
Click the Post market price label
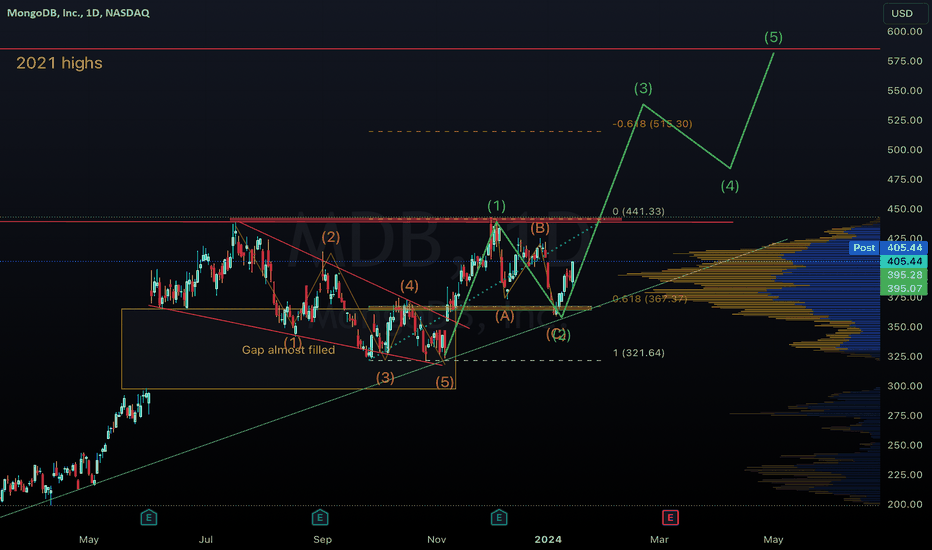tap(864, 247)
